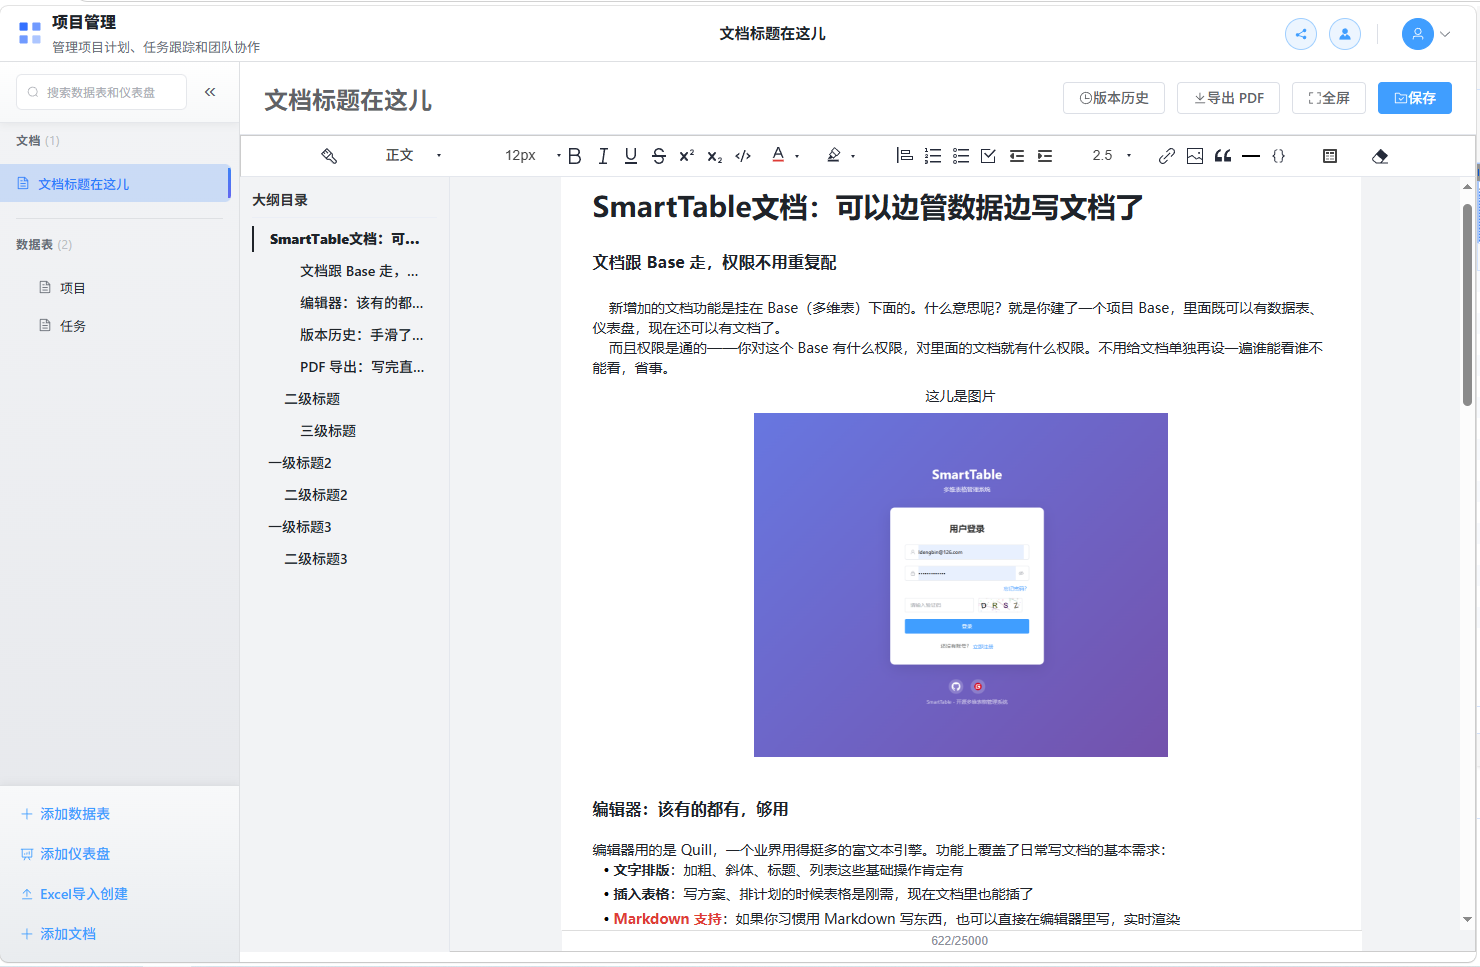Insert an ordered numbered list

tap(933, 156)
